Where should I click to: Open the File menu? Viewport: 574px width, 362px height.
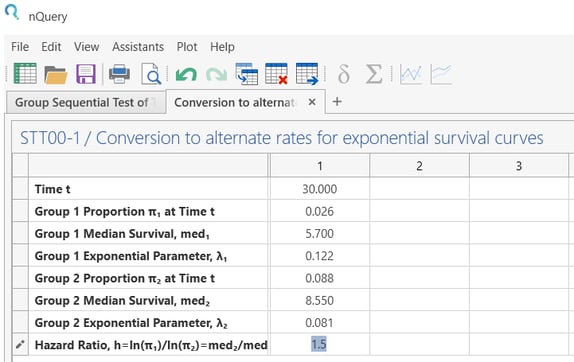(x=20, y=47)
